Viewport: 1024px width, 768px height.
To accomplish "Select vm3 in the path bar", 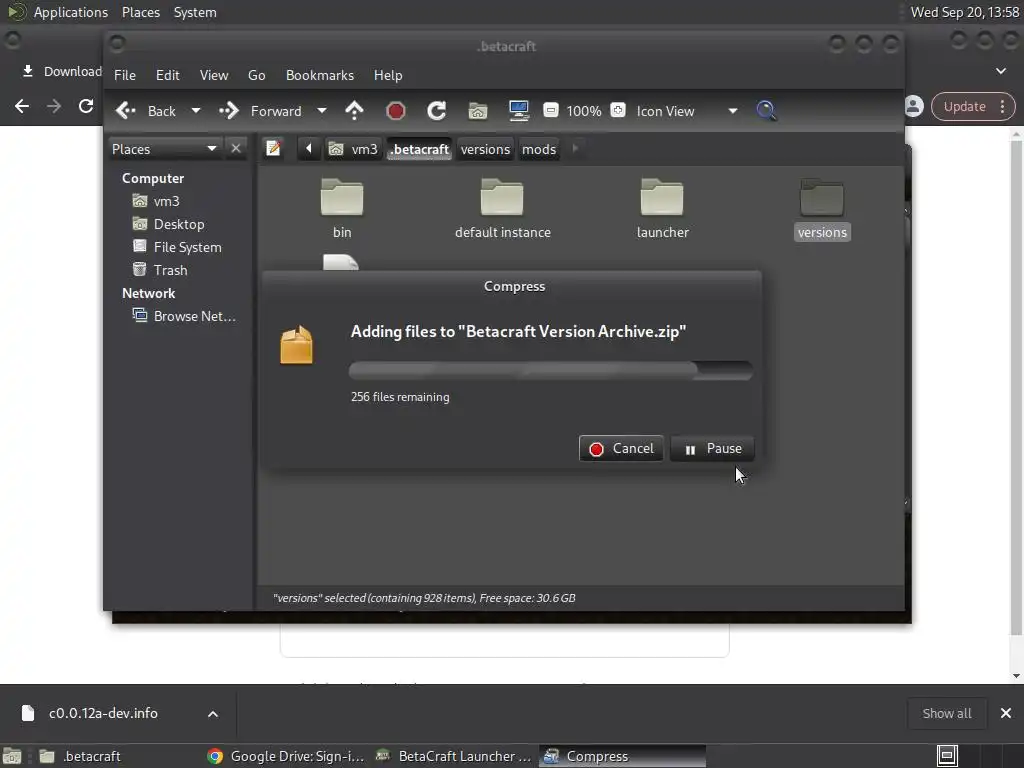I will coord(353,149).
